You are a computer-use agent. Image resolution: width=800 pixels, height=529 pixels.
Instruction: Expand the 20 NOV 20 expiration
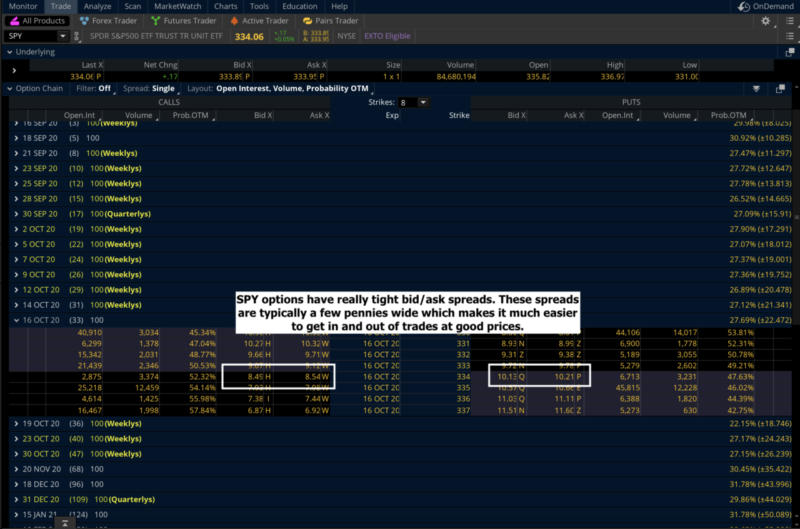16,469
